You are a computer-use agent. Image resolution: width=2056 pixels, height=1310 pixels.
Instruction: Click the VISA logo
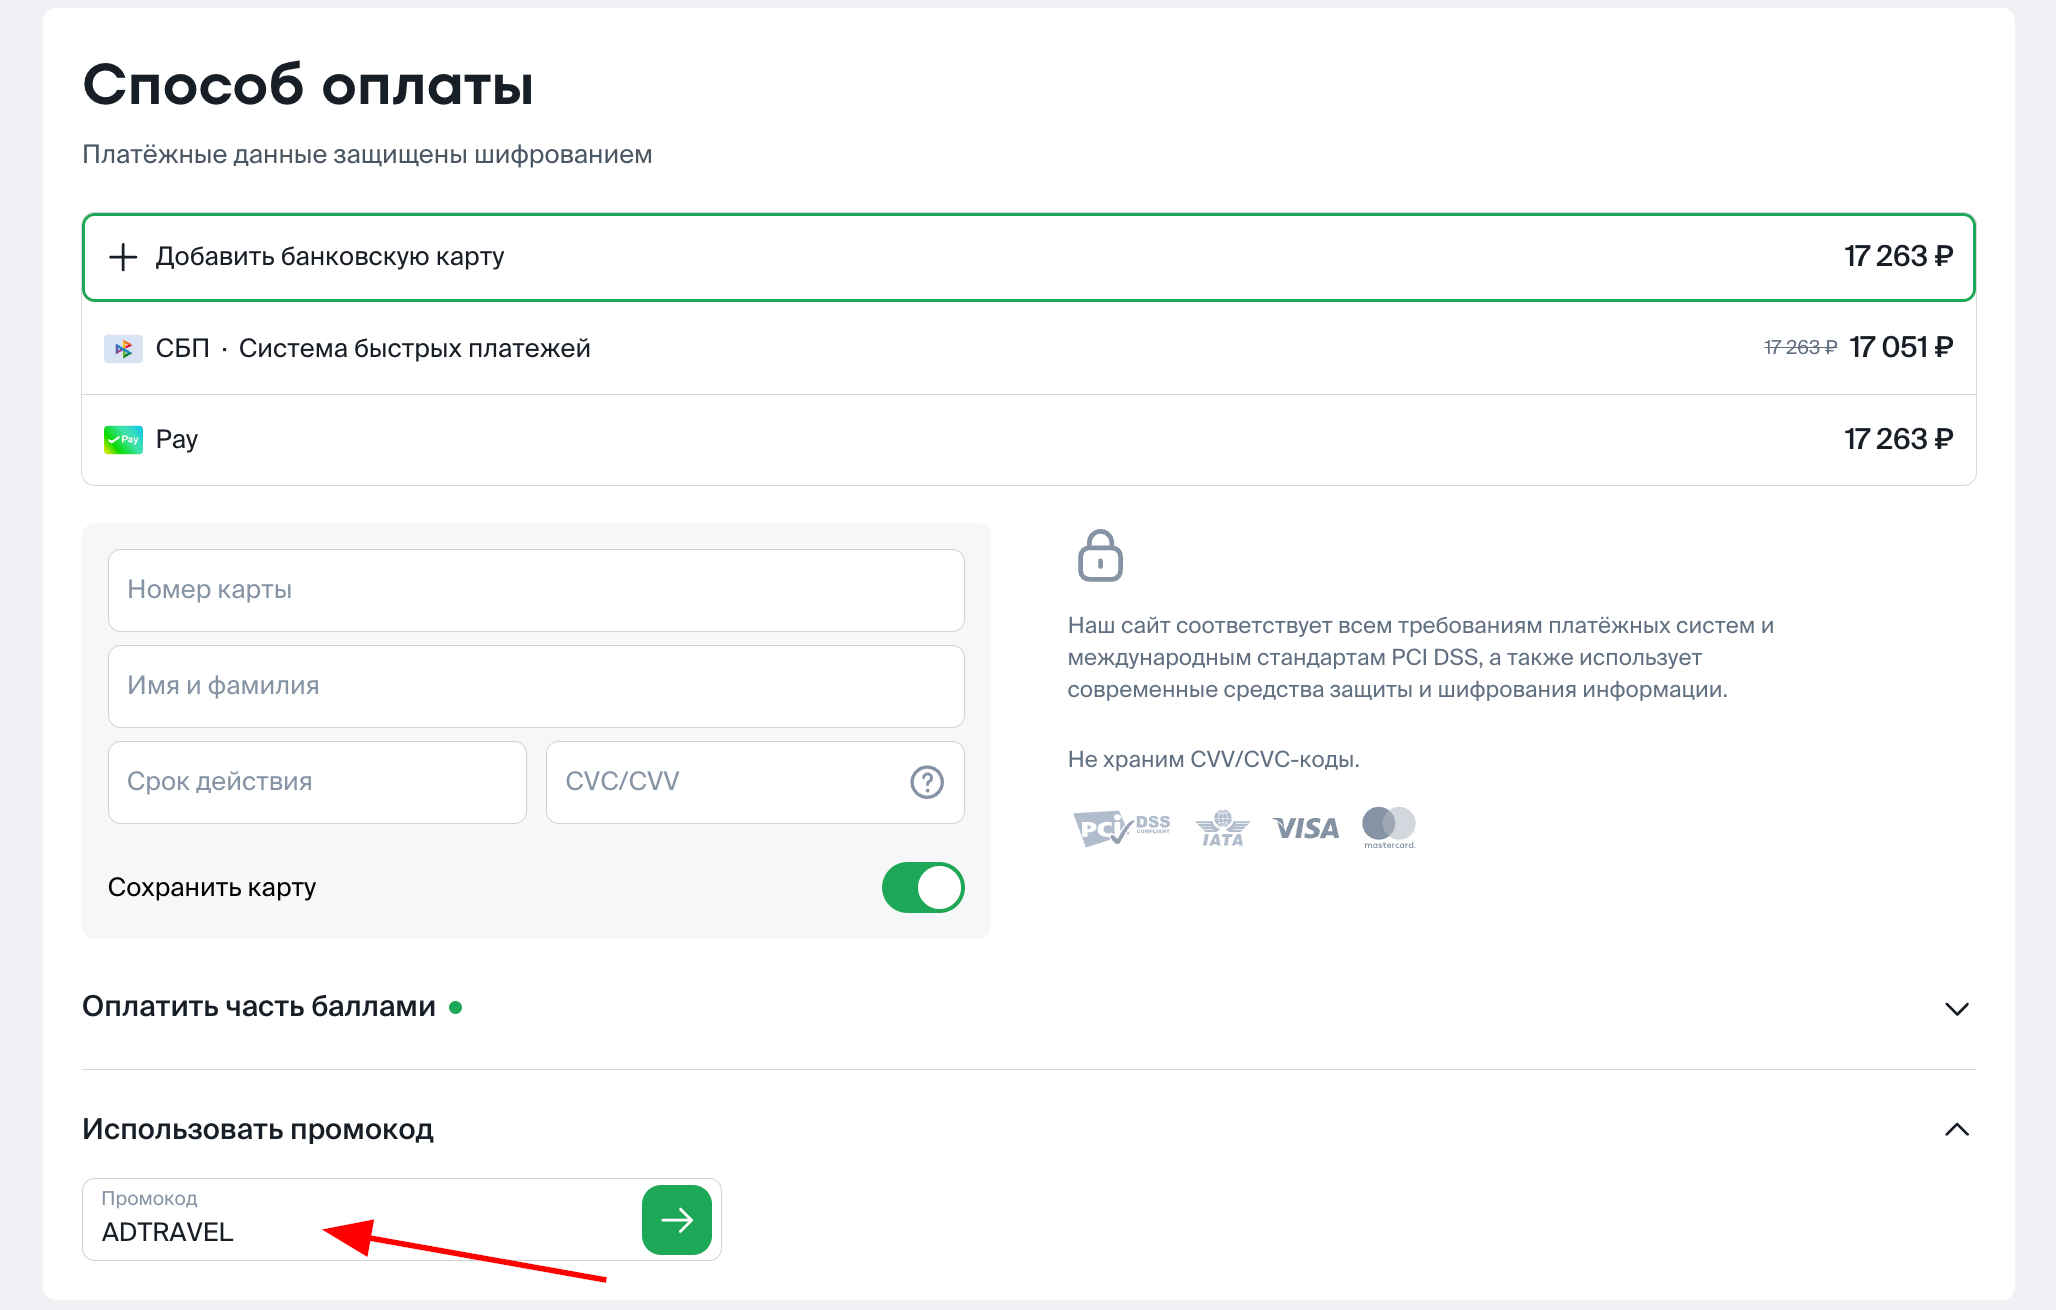1305,828
